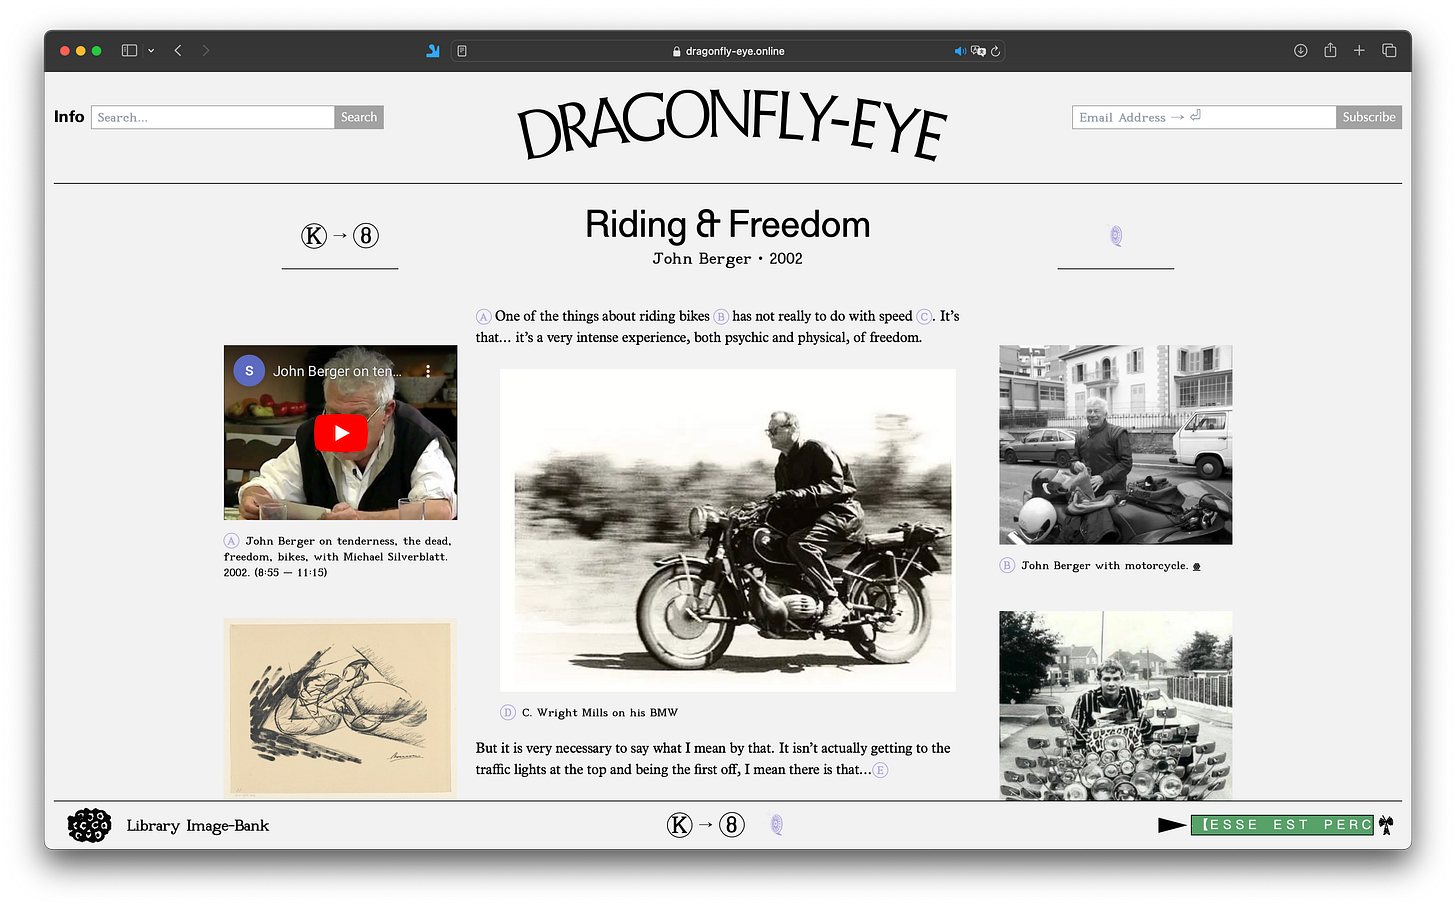
Task: Click the bow-tie icon at footer right
Action: tap(1386, 825)
